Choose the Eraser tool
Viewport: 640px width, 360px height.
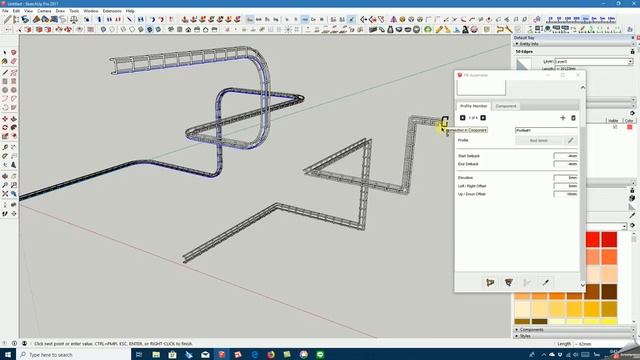(13, 61)
